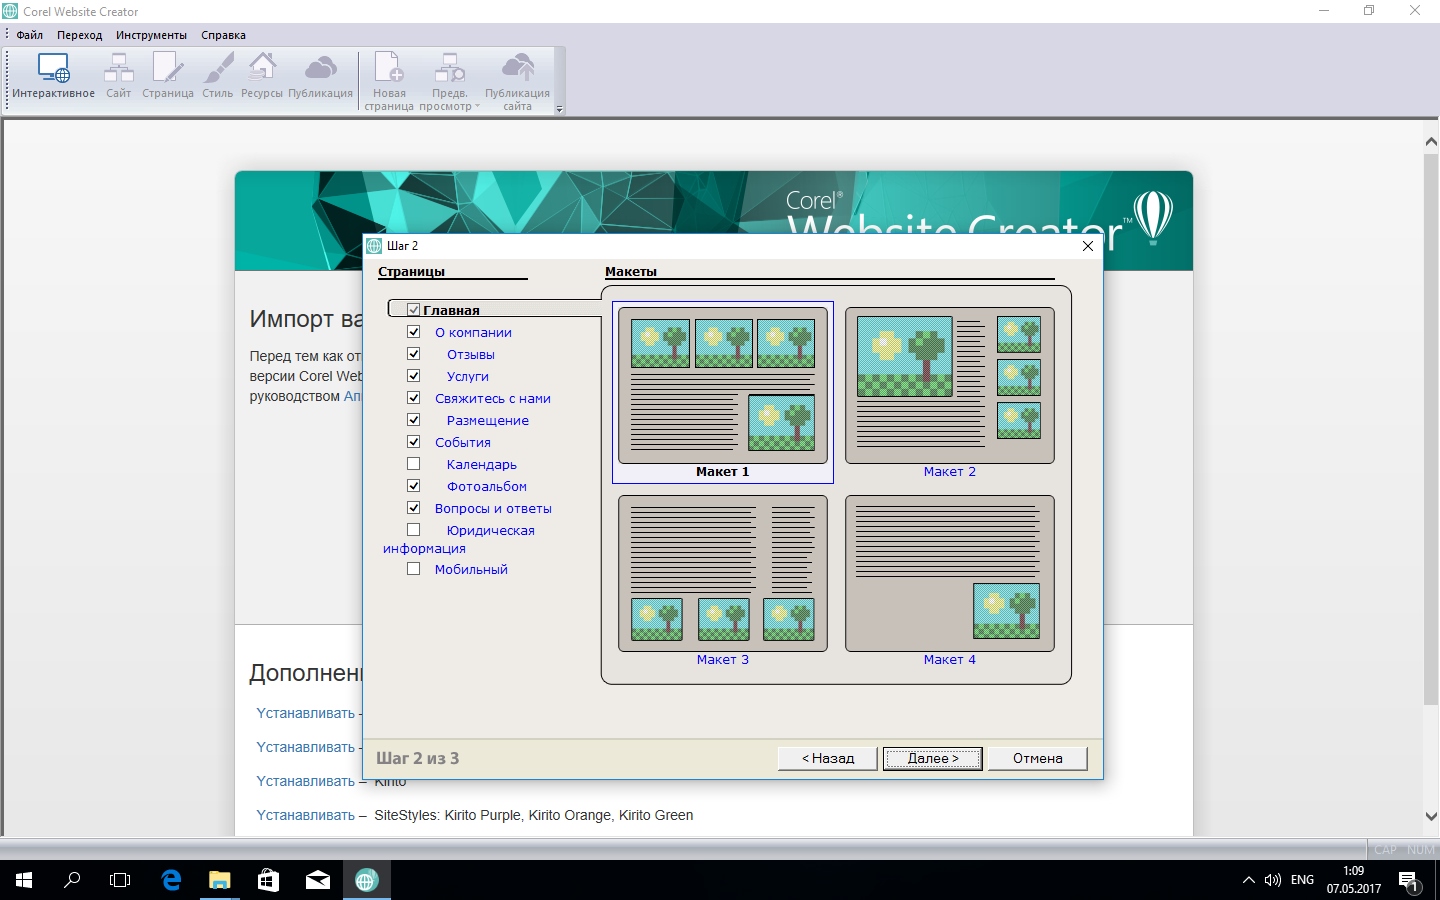This screenshot has width=1440, height=900.
Task: Open the Страница view icon
Action: coord(168,76)
